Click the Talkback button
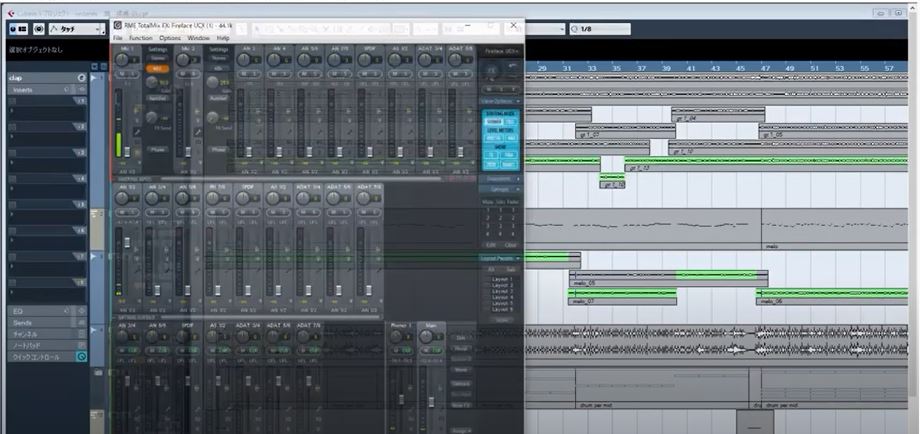The image size is (920, 434). point(461,384)
